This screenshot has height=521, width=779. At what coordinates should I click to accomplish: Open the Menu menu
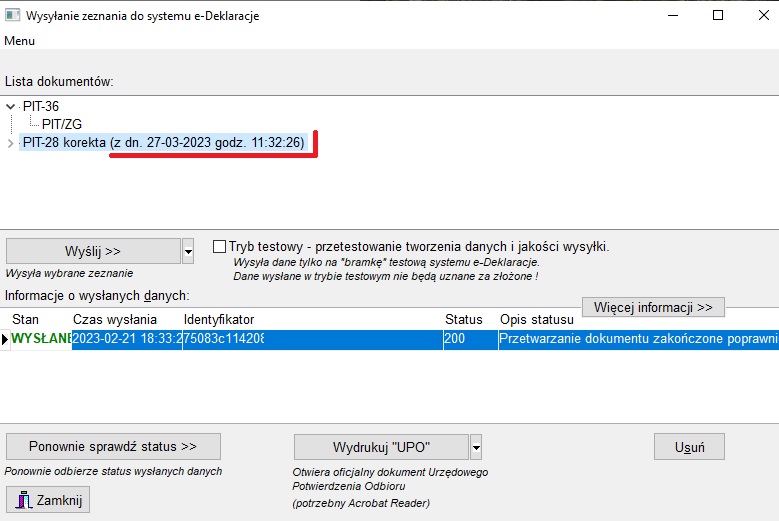pyautogui.click(x=20, y=41)
